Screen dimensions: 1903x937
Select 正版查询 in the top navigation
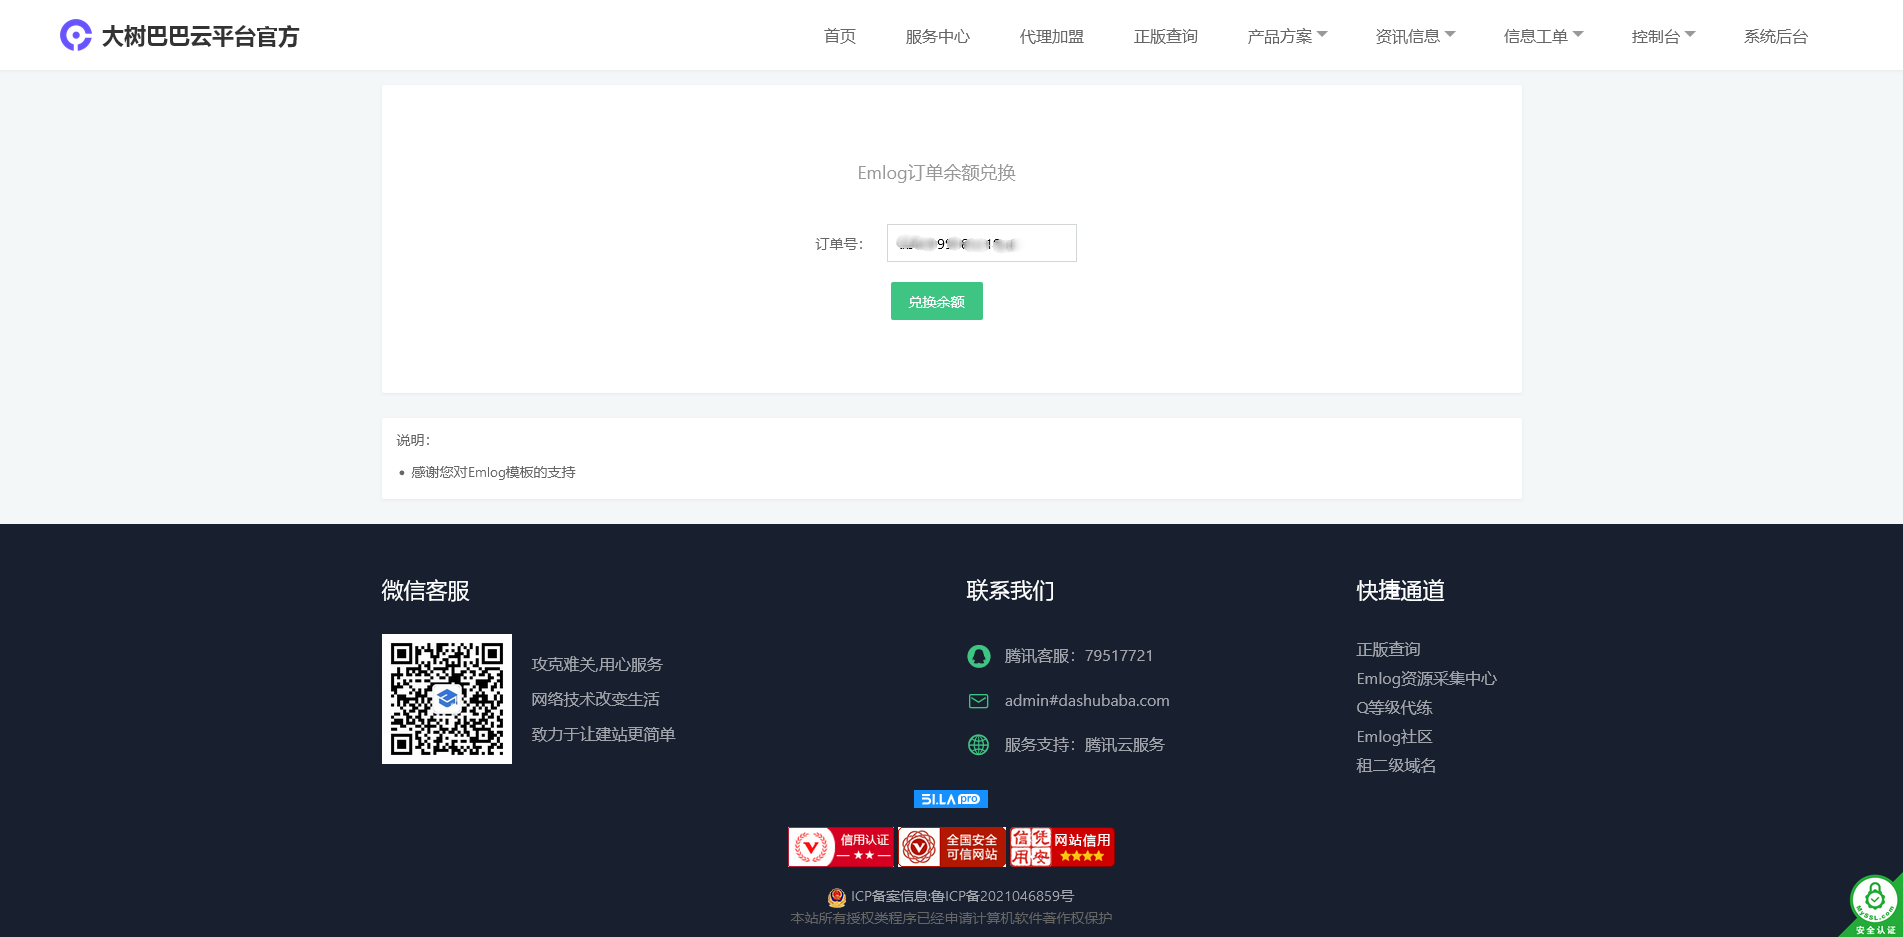(1165, 37)
